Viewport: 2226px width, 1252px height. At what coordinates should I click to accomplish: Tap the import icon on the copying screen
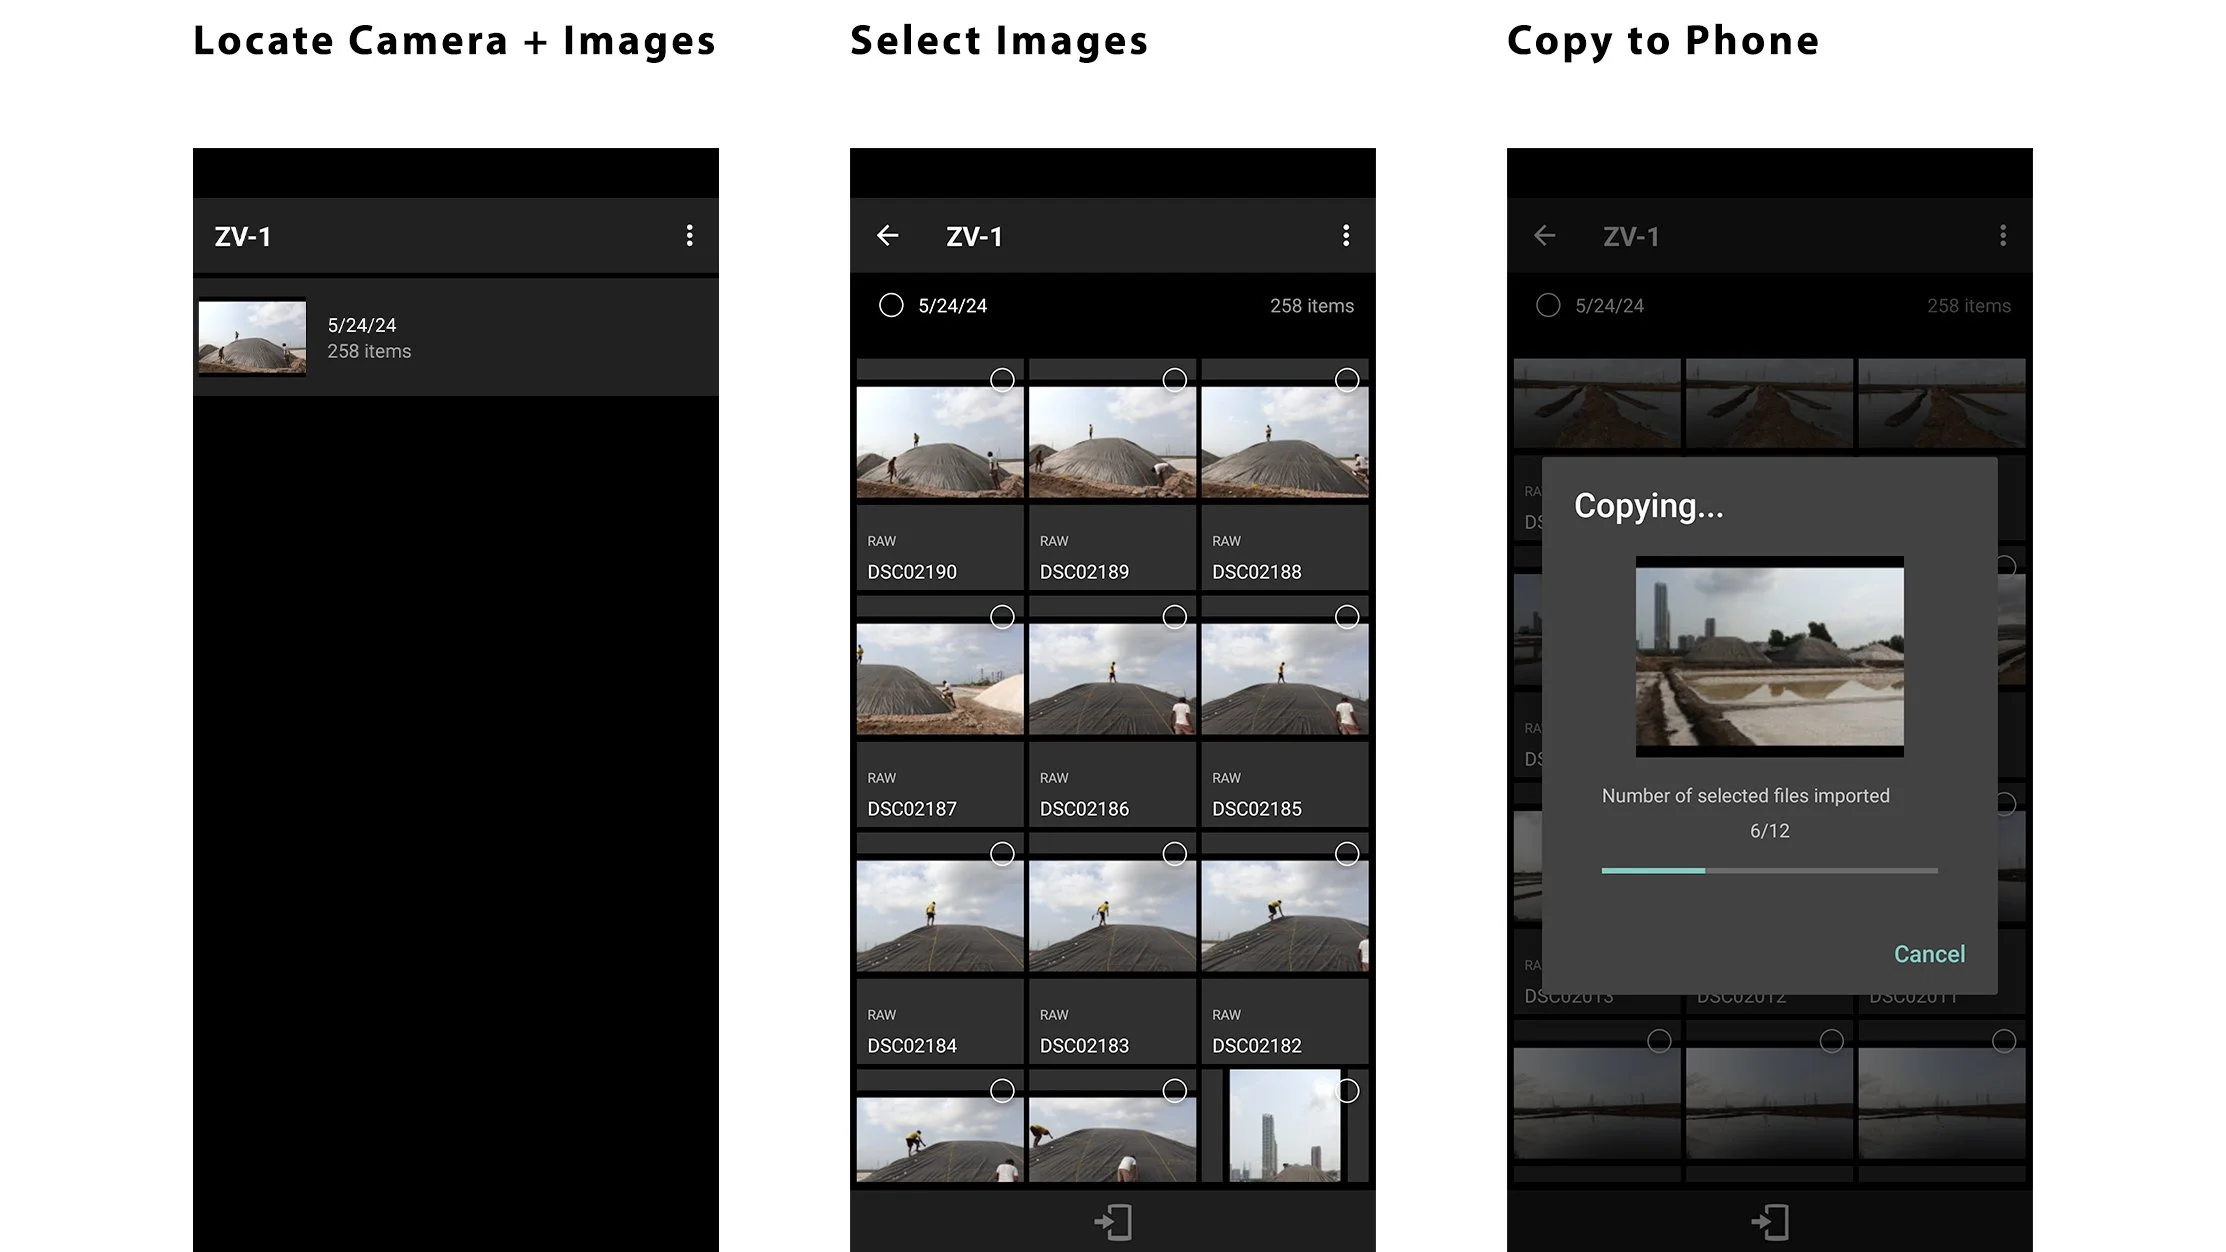1769,1220
